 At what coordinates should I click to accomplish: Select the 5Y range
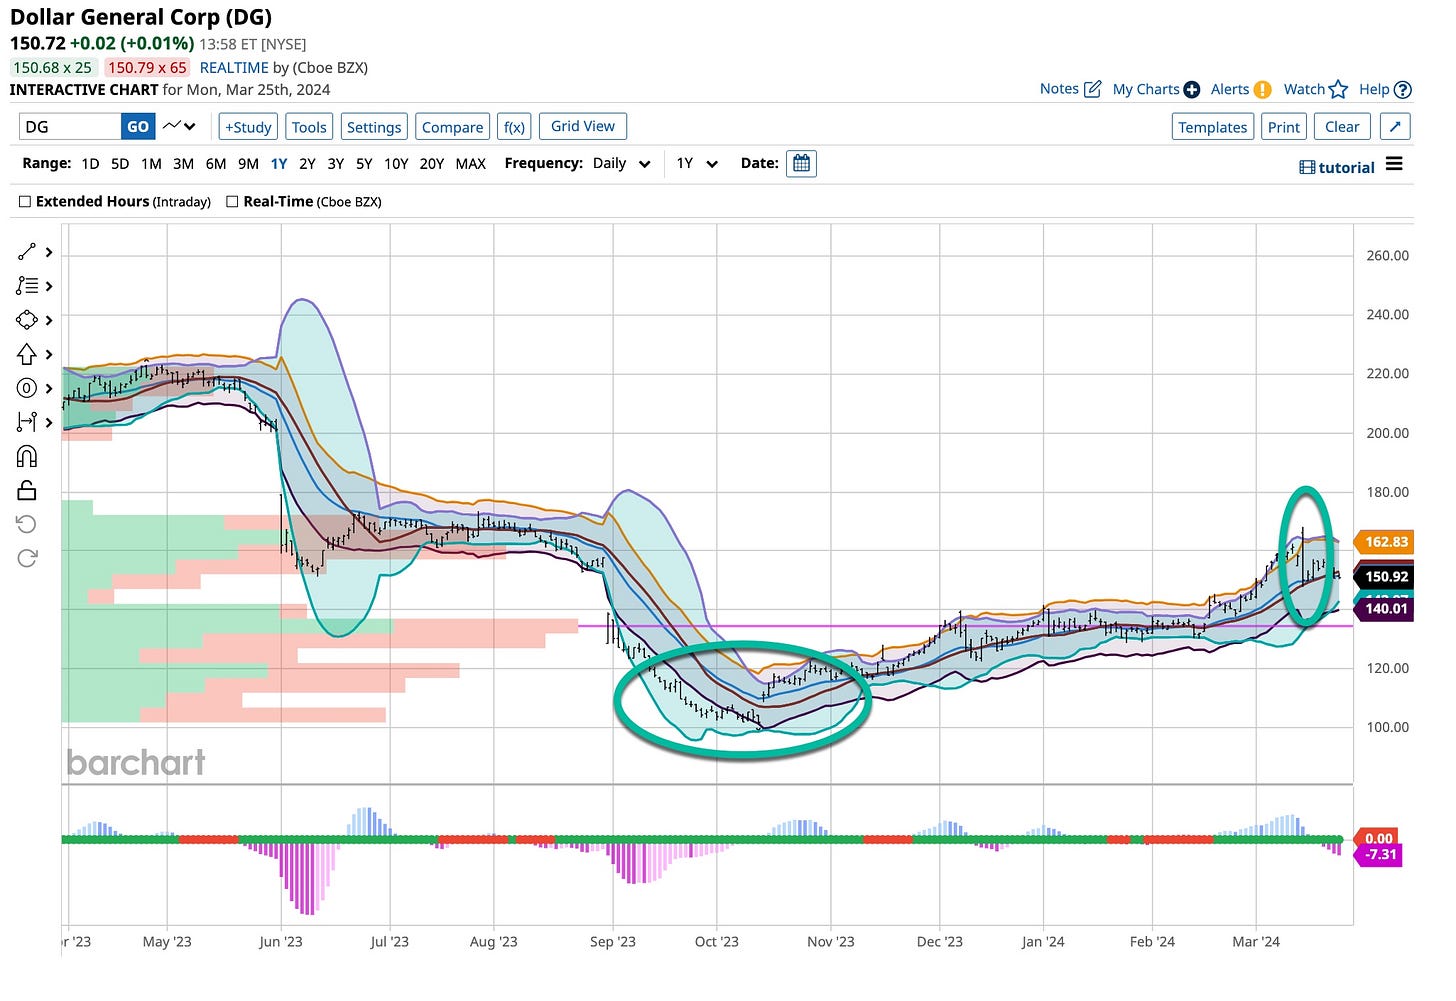[x=364, y=163]
